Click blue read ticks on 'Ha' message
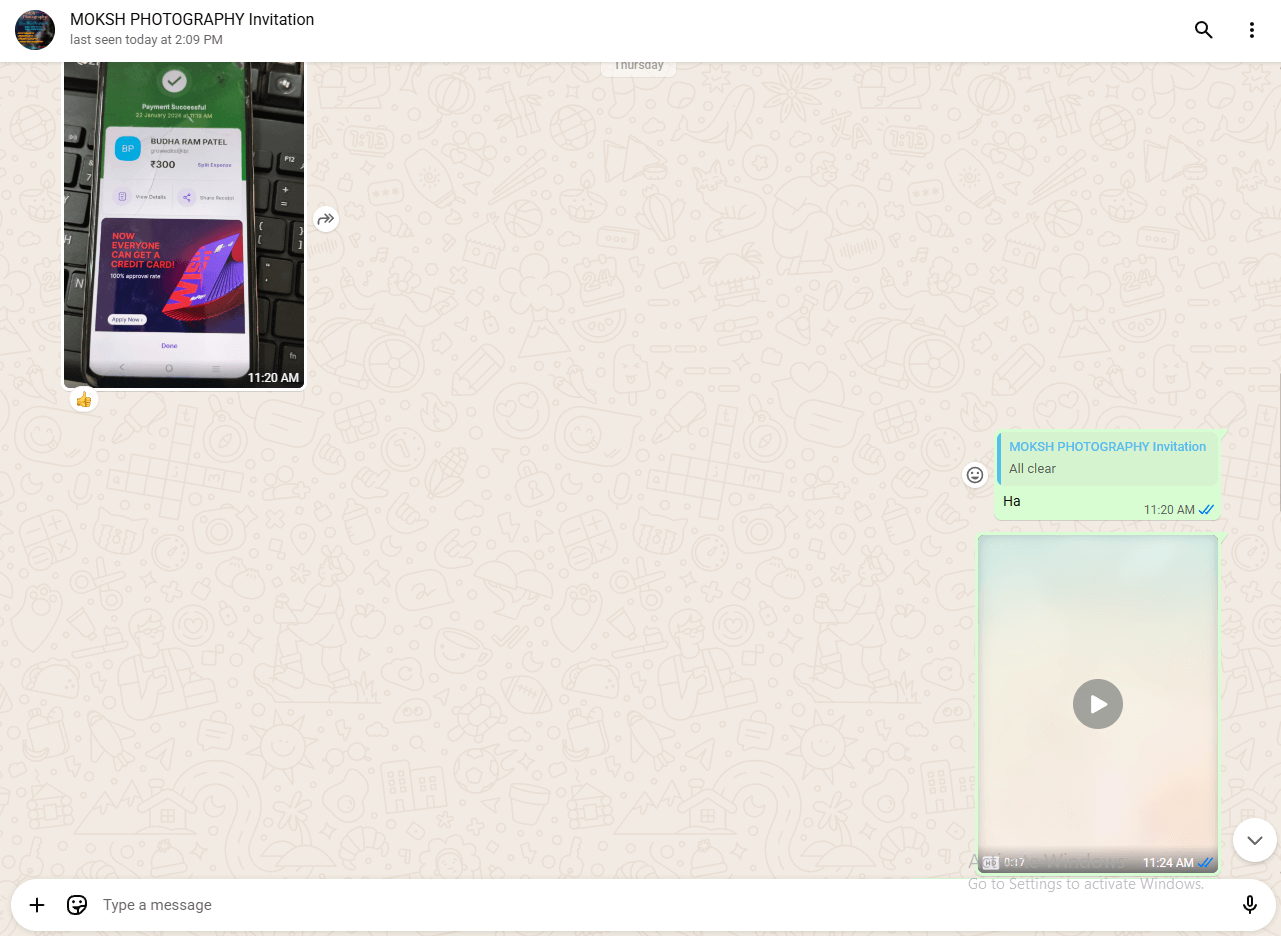1281x936 pixels. click(1206, 510)
